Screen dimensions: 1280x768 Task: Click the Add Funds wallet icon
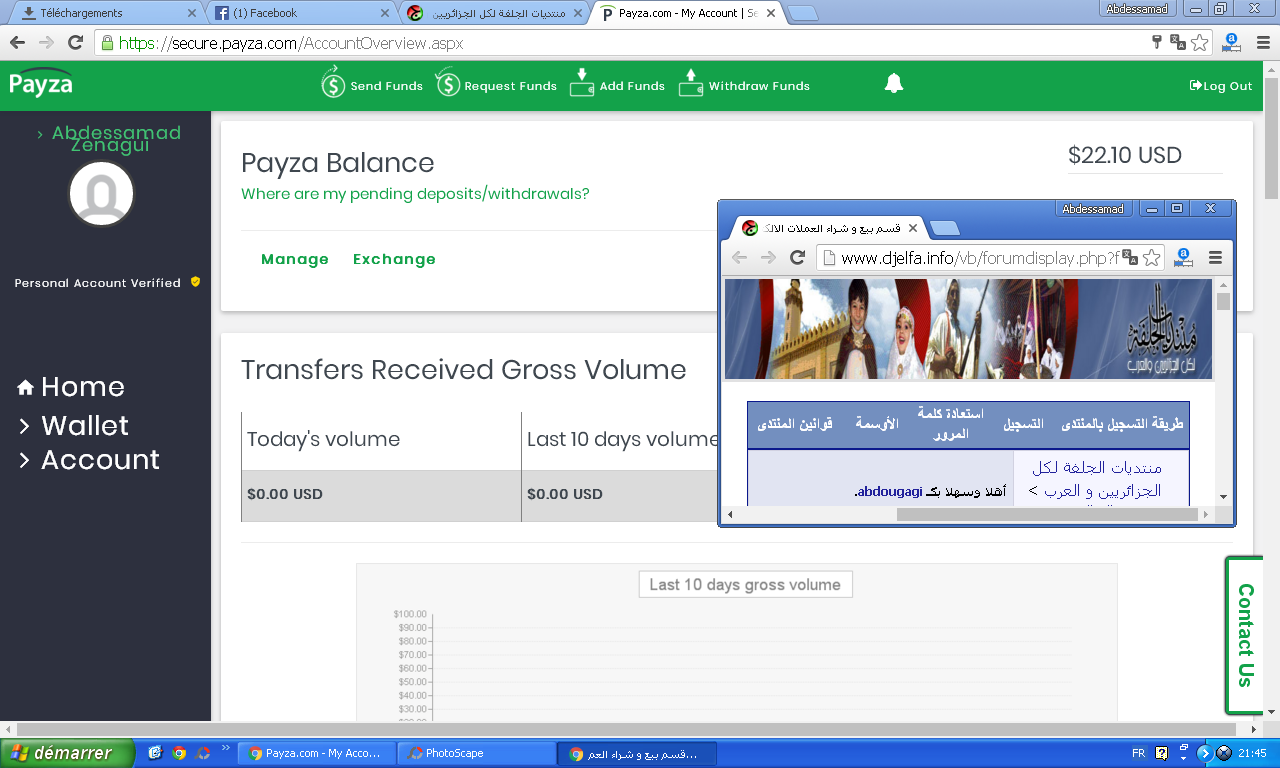pyautogui.click(x=582, y=83)
